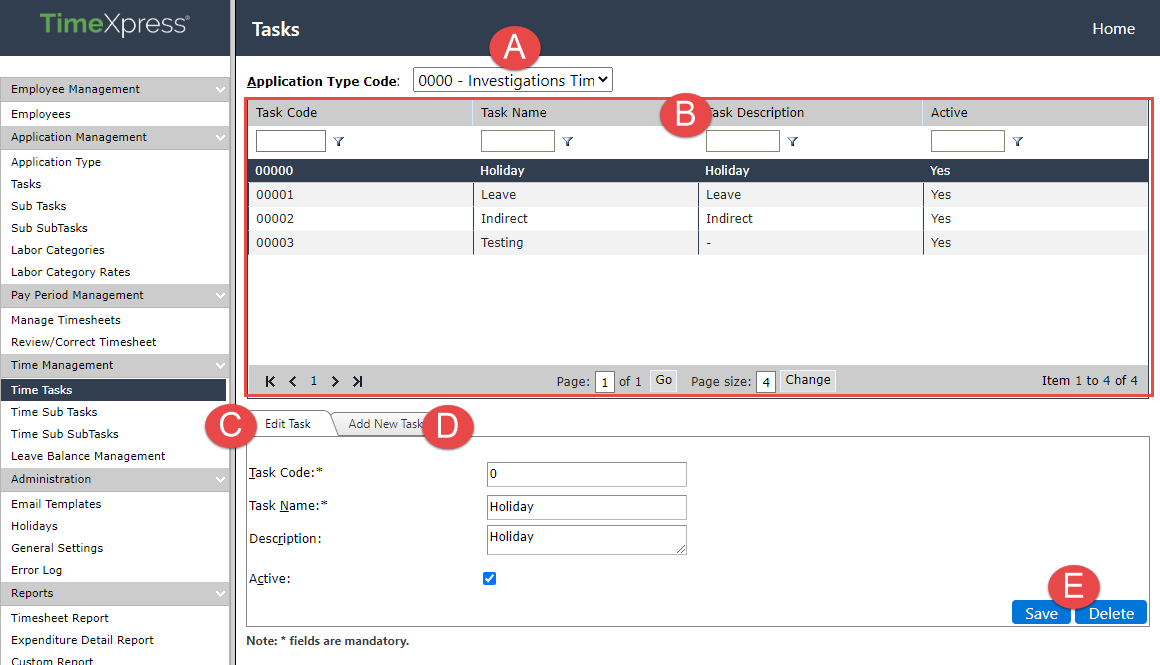This screenshot has height=665, width=1160.
Task: Click page number 1 in the pager
Action: 314,381
